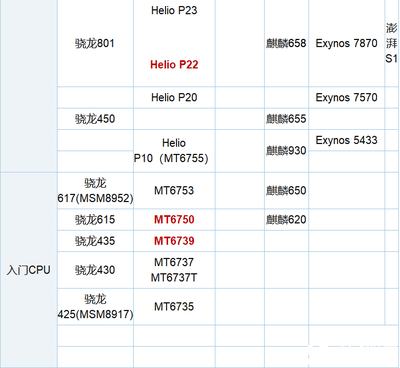Select the MT6737 MT6737T cell
The height and width of the screenshot is (368, 400).
pos(174,270)
